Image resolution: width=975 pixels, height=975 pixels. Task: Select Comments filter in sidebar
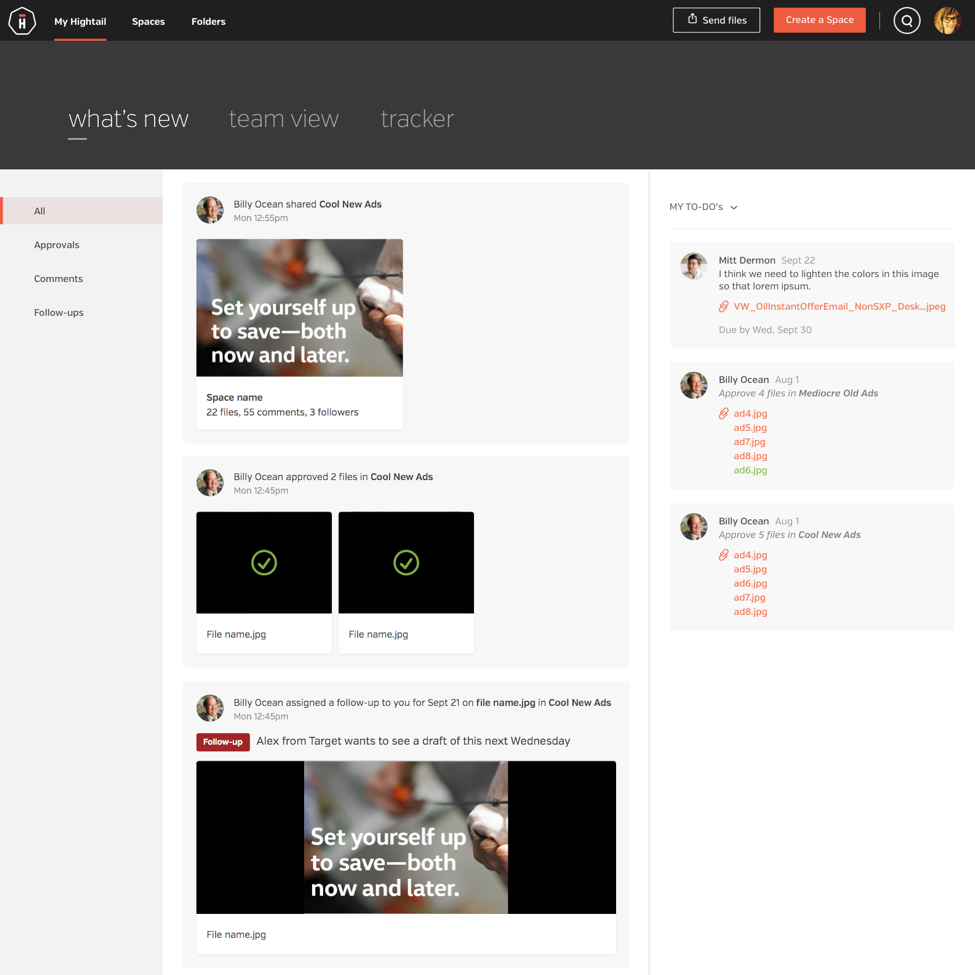[58, 279]
